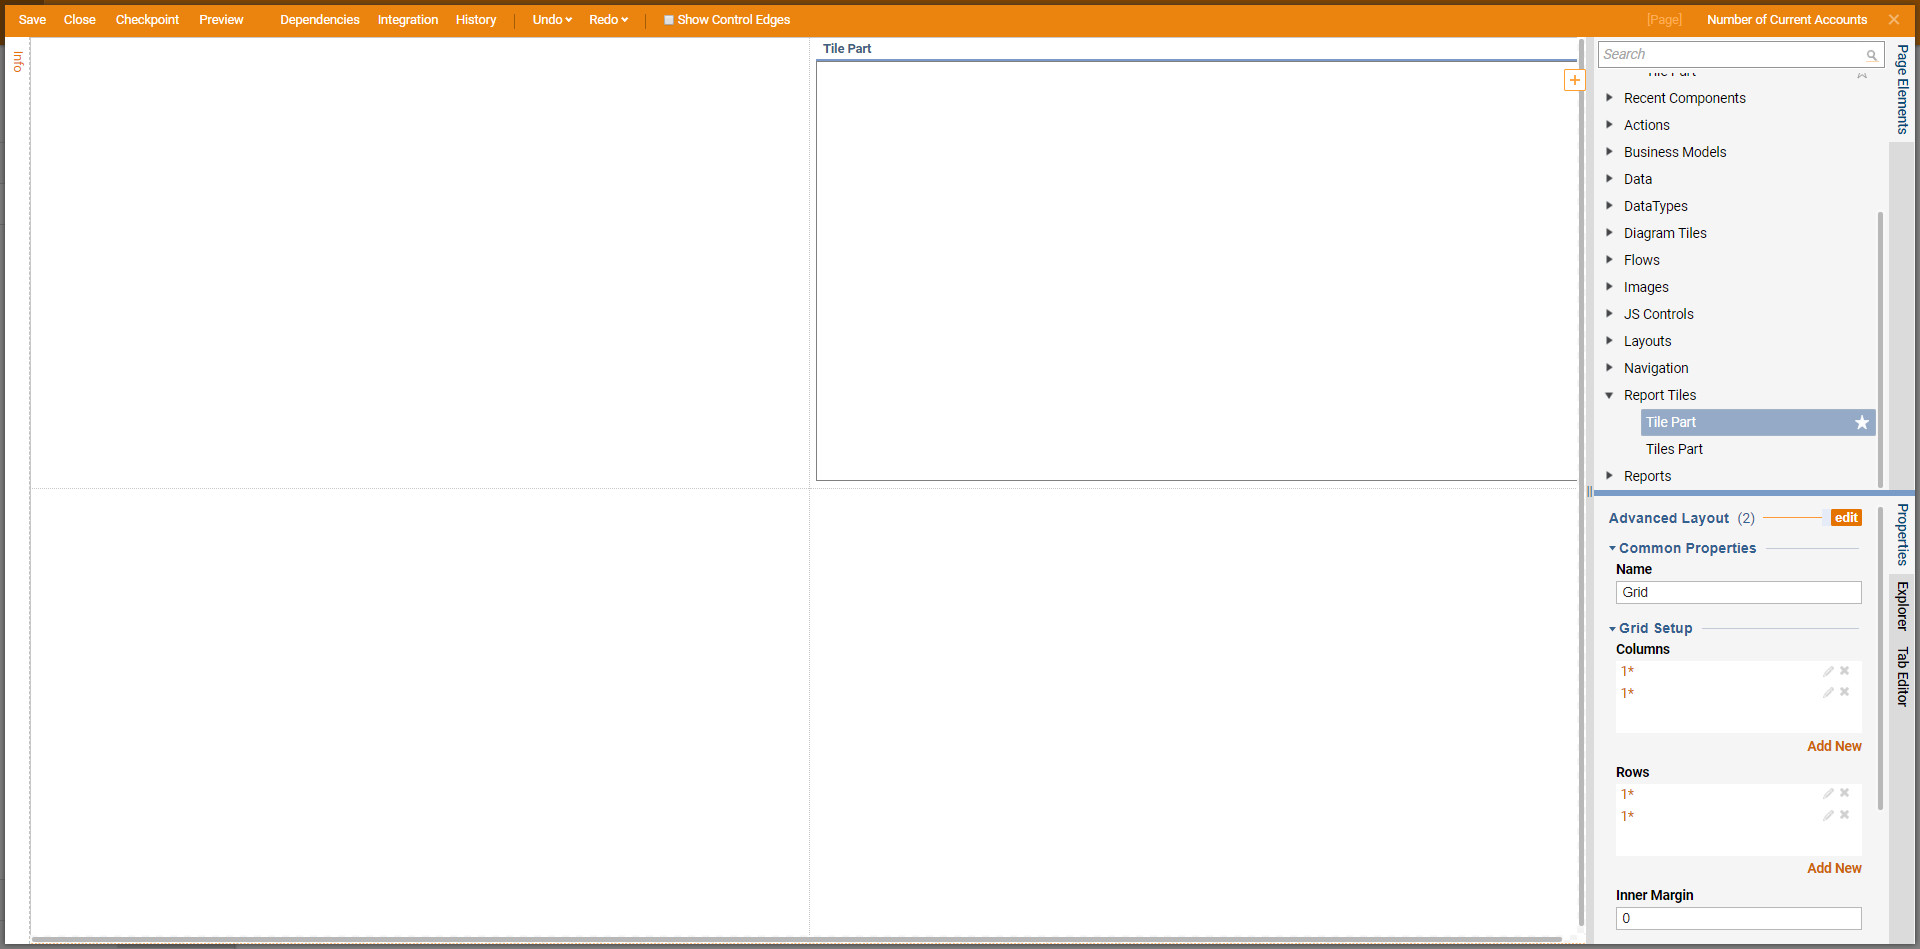The image size is (1920, 949).
Task: Click the Page Elements list vertical scrollbar
Action: (1880, 348)
